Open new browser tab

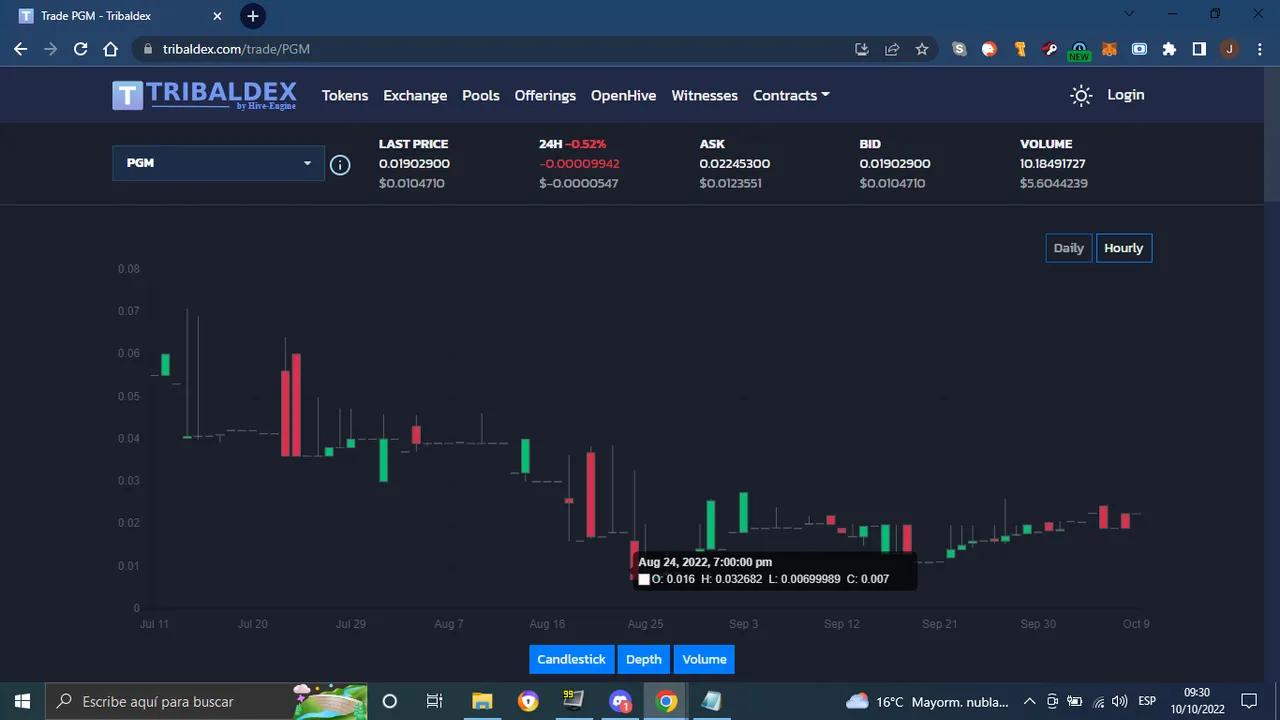253,16
